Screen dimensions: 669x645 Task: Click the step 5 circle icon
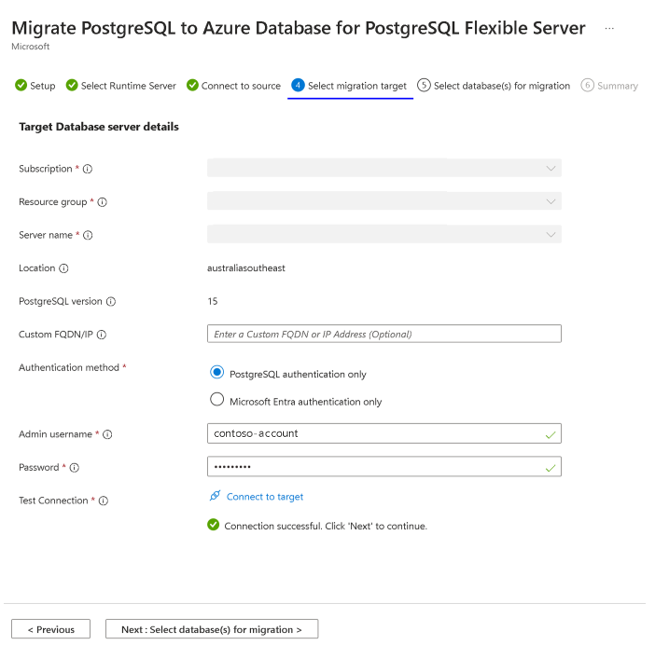pos(424,85)
